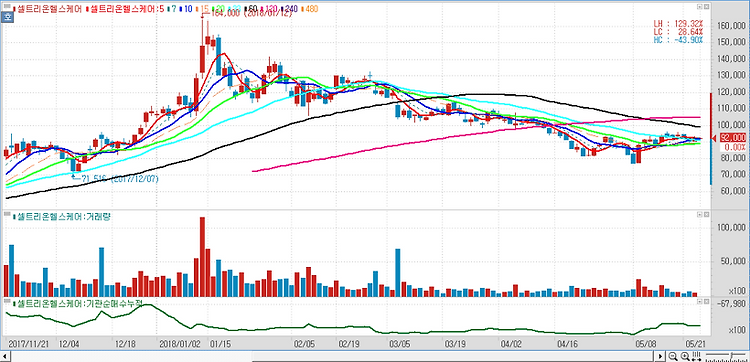750x362 pixels.
Task: Click the 2017/11/21 date axis label
Action: pyautogui.click(x=29, y=344)
